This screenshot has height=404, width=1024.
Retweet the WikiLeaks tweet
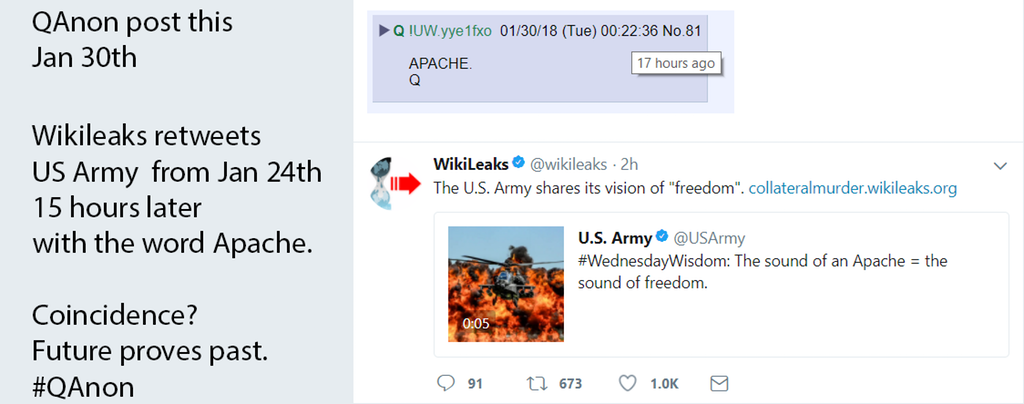[x=536, y=383]
